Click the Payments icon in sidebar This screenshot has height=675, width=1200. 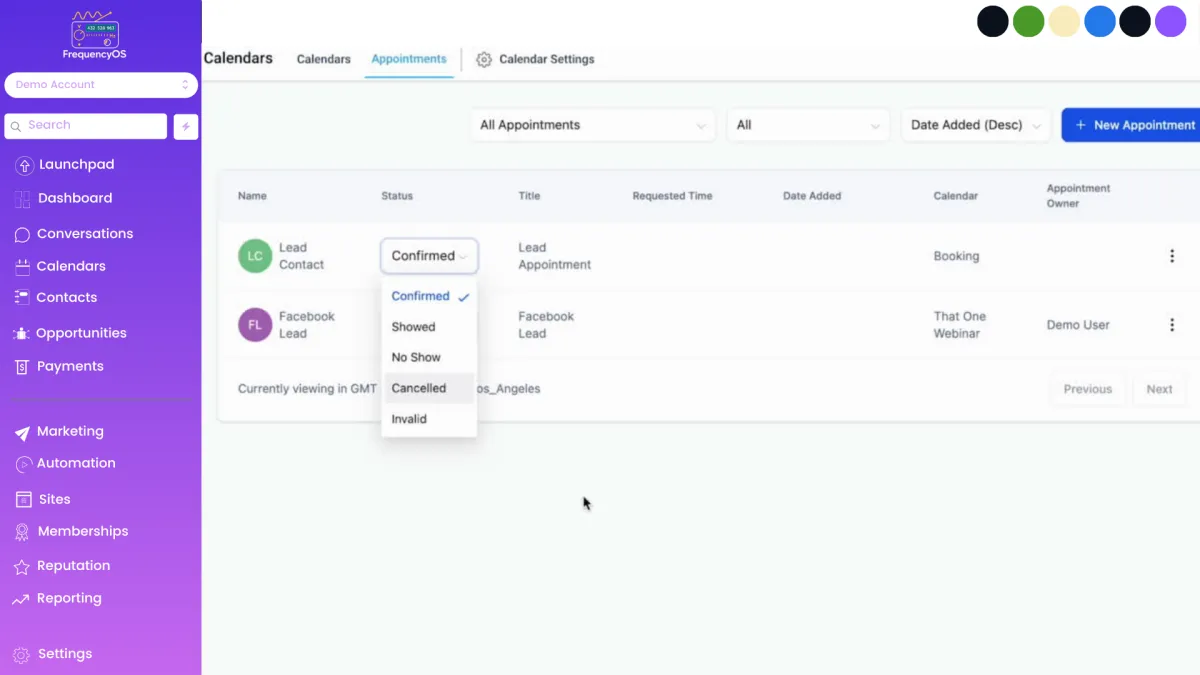tap(22, 367)
